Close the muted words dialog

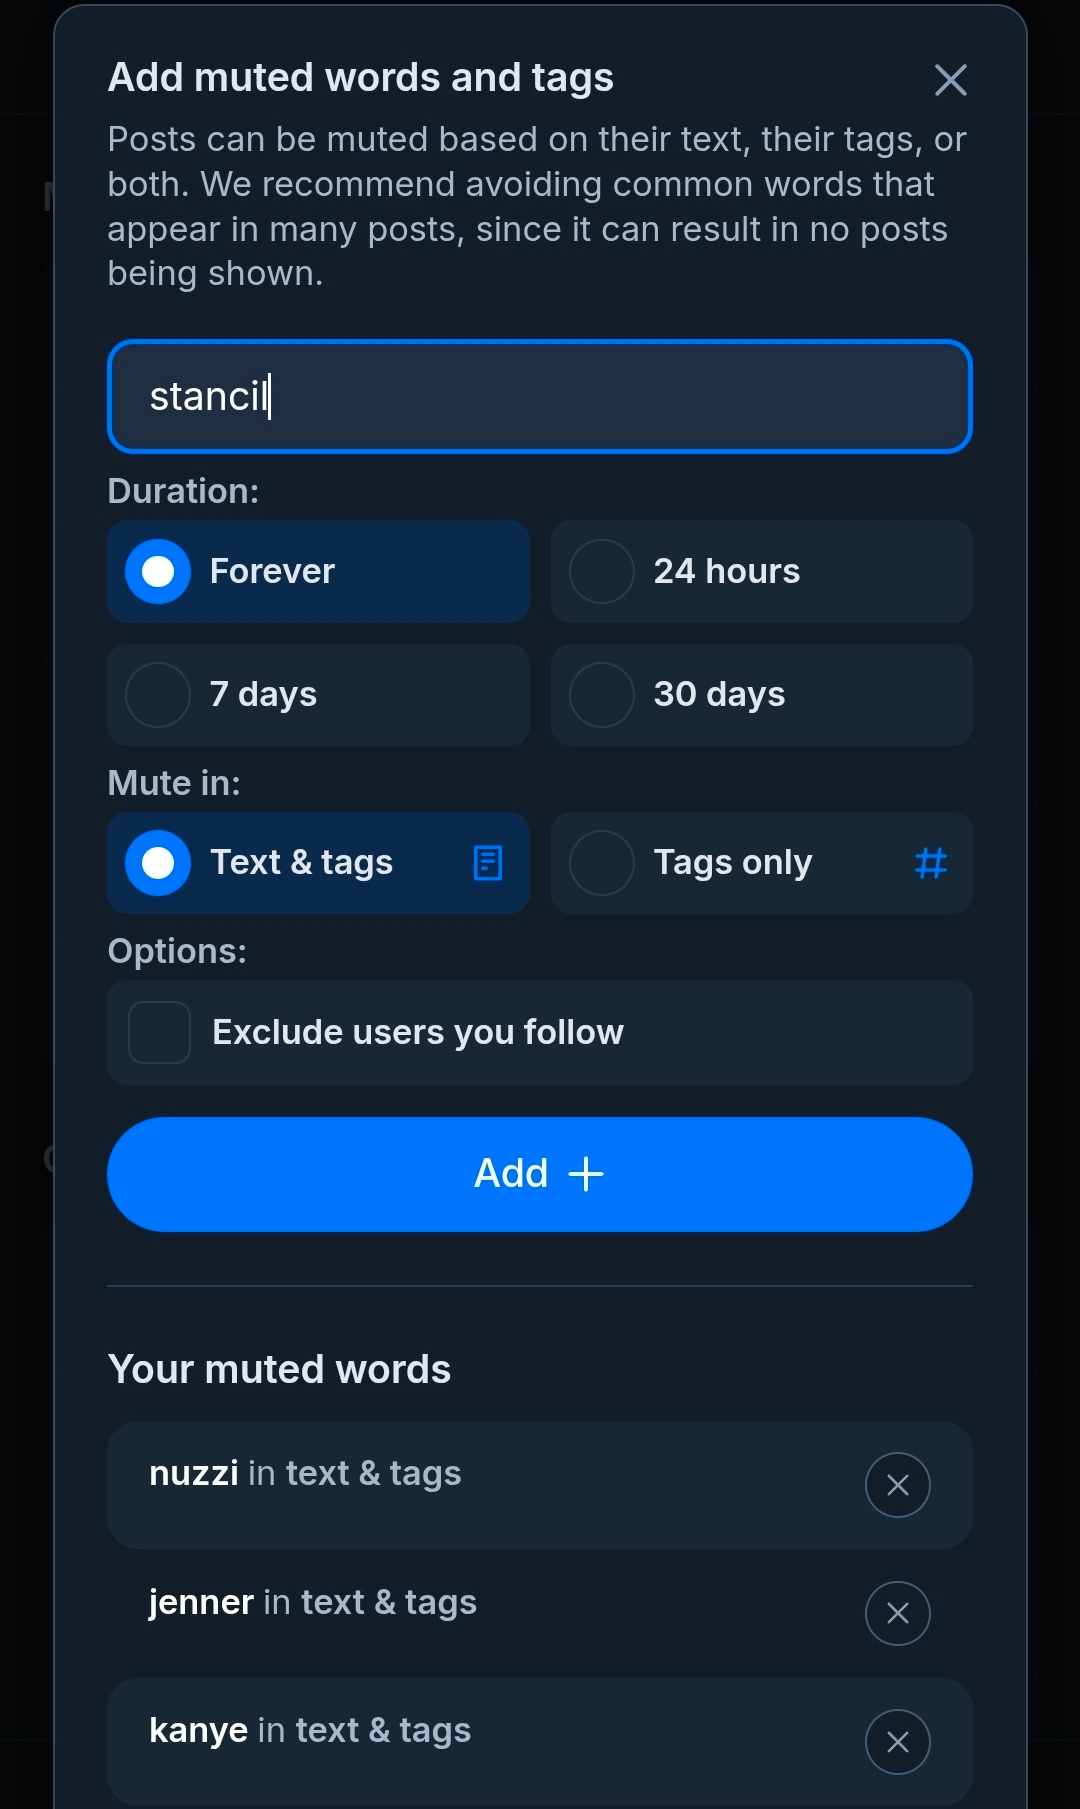(950, 80)
